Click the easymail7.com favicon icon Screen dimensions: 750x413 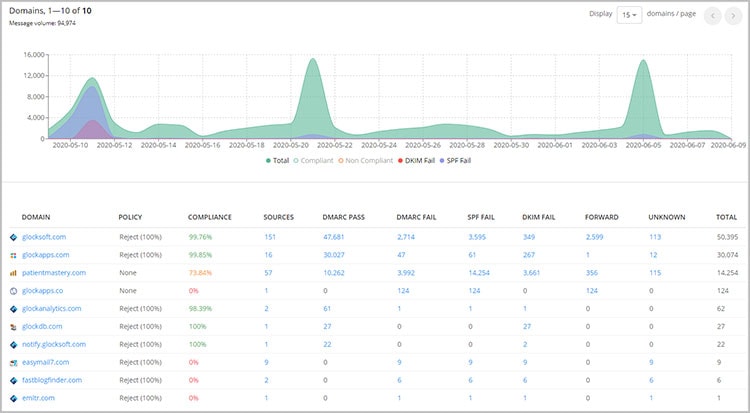[x=13, y=363]
